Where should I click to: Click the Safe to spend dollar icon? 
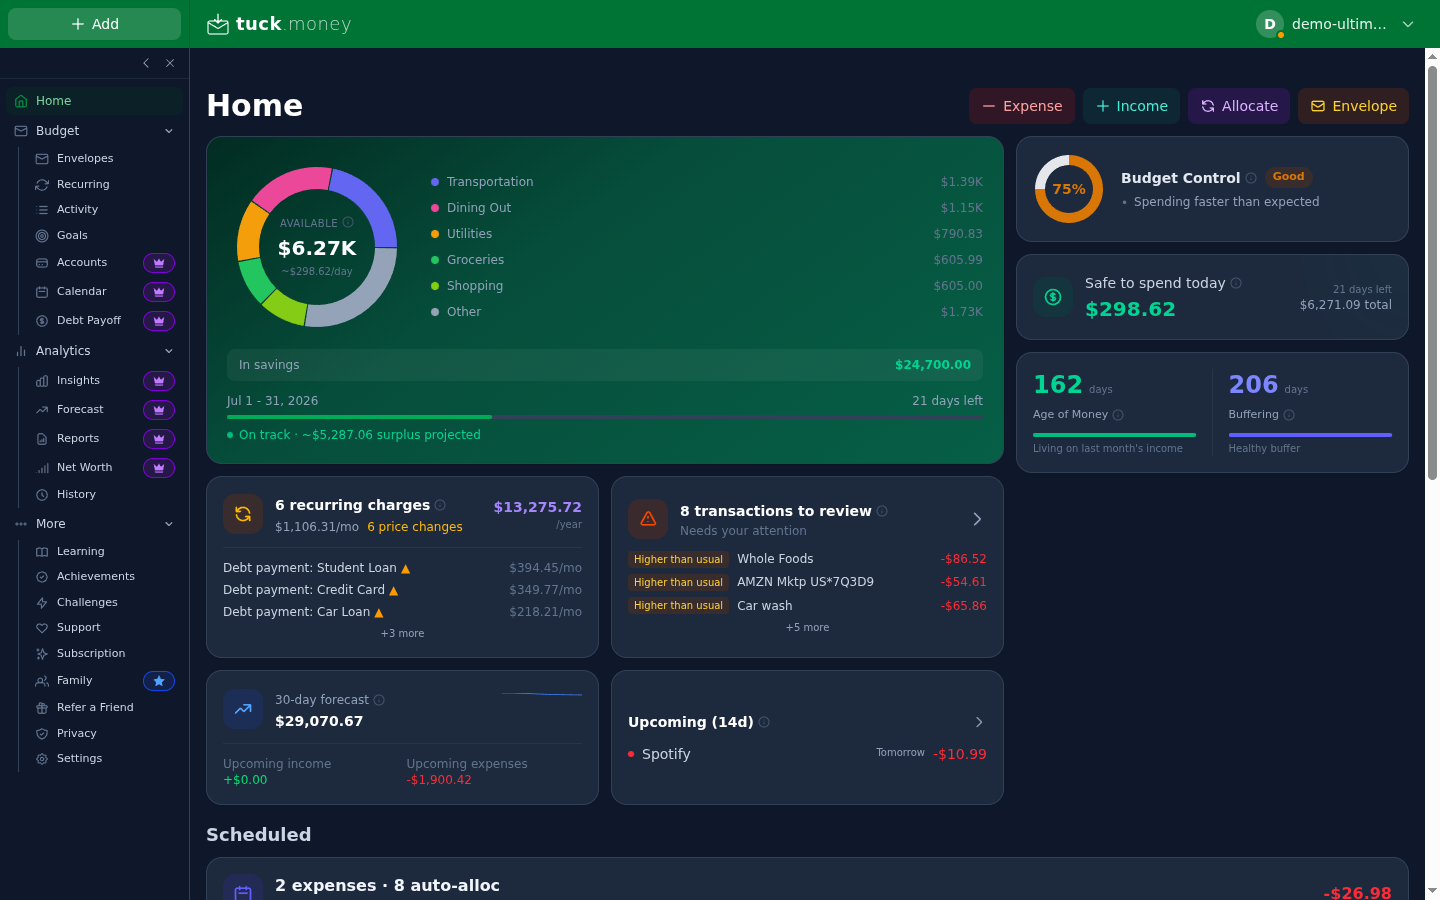click(1053, 297)
